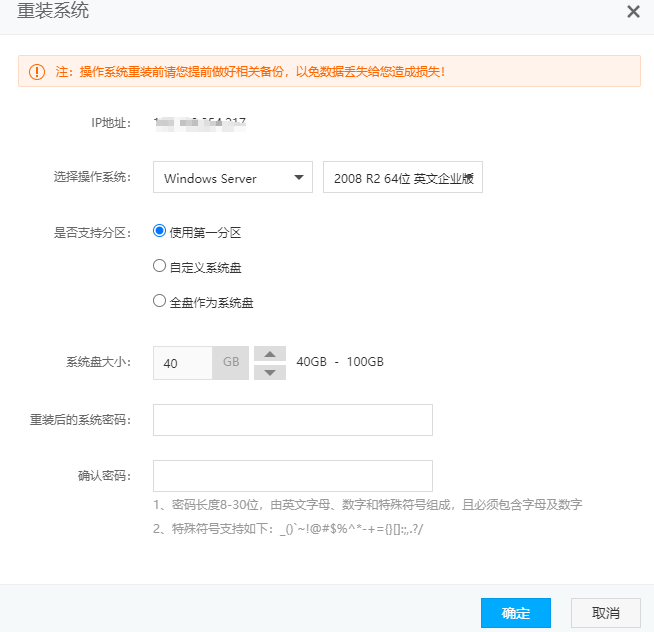654x632 pixels.
Task: Select the 自定义系统盘 radio option
Action: tap(159, 266)
